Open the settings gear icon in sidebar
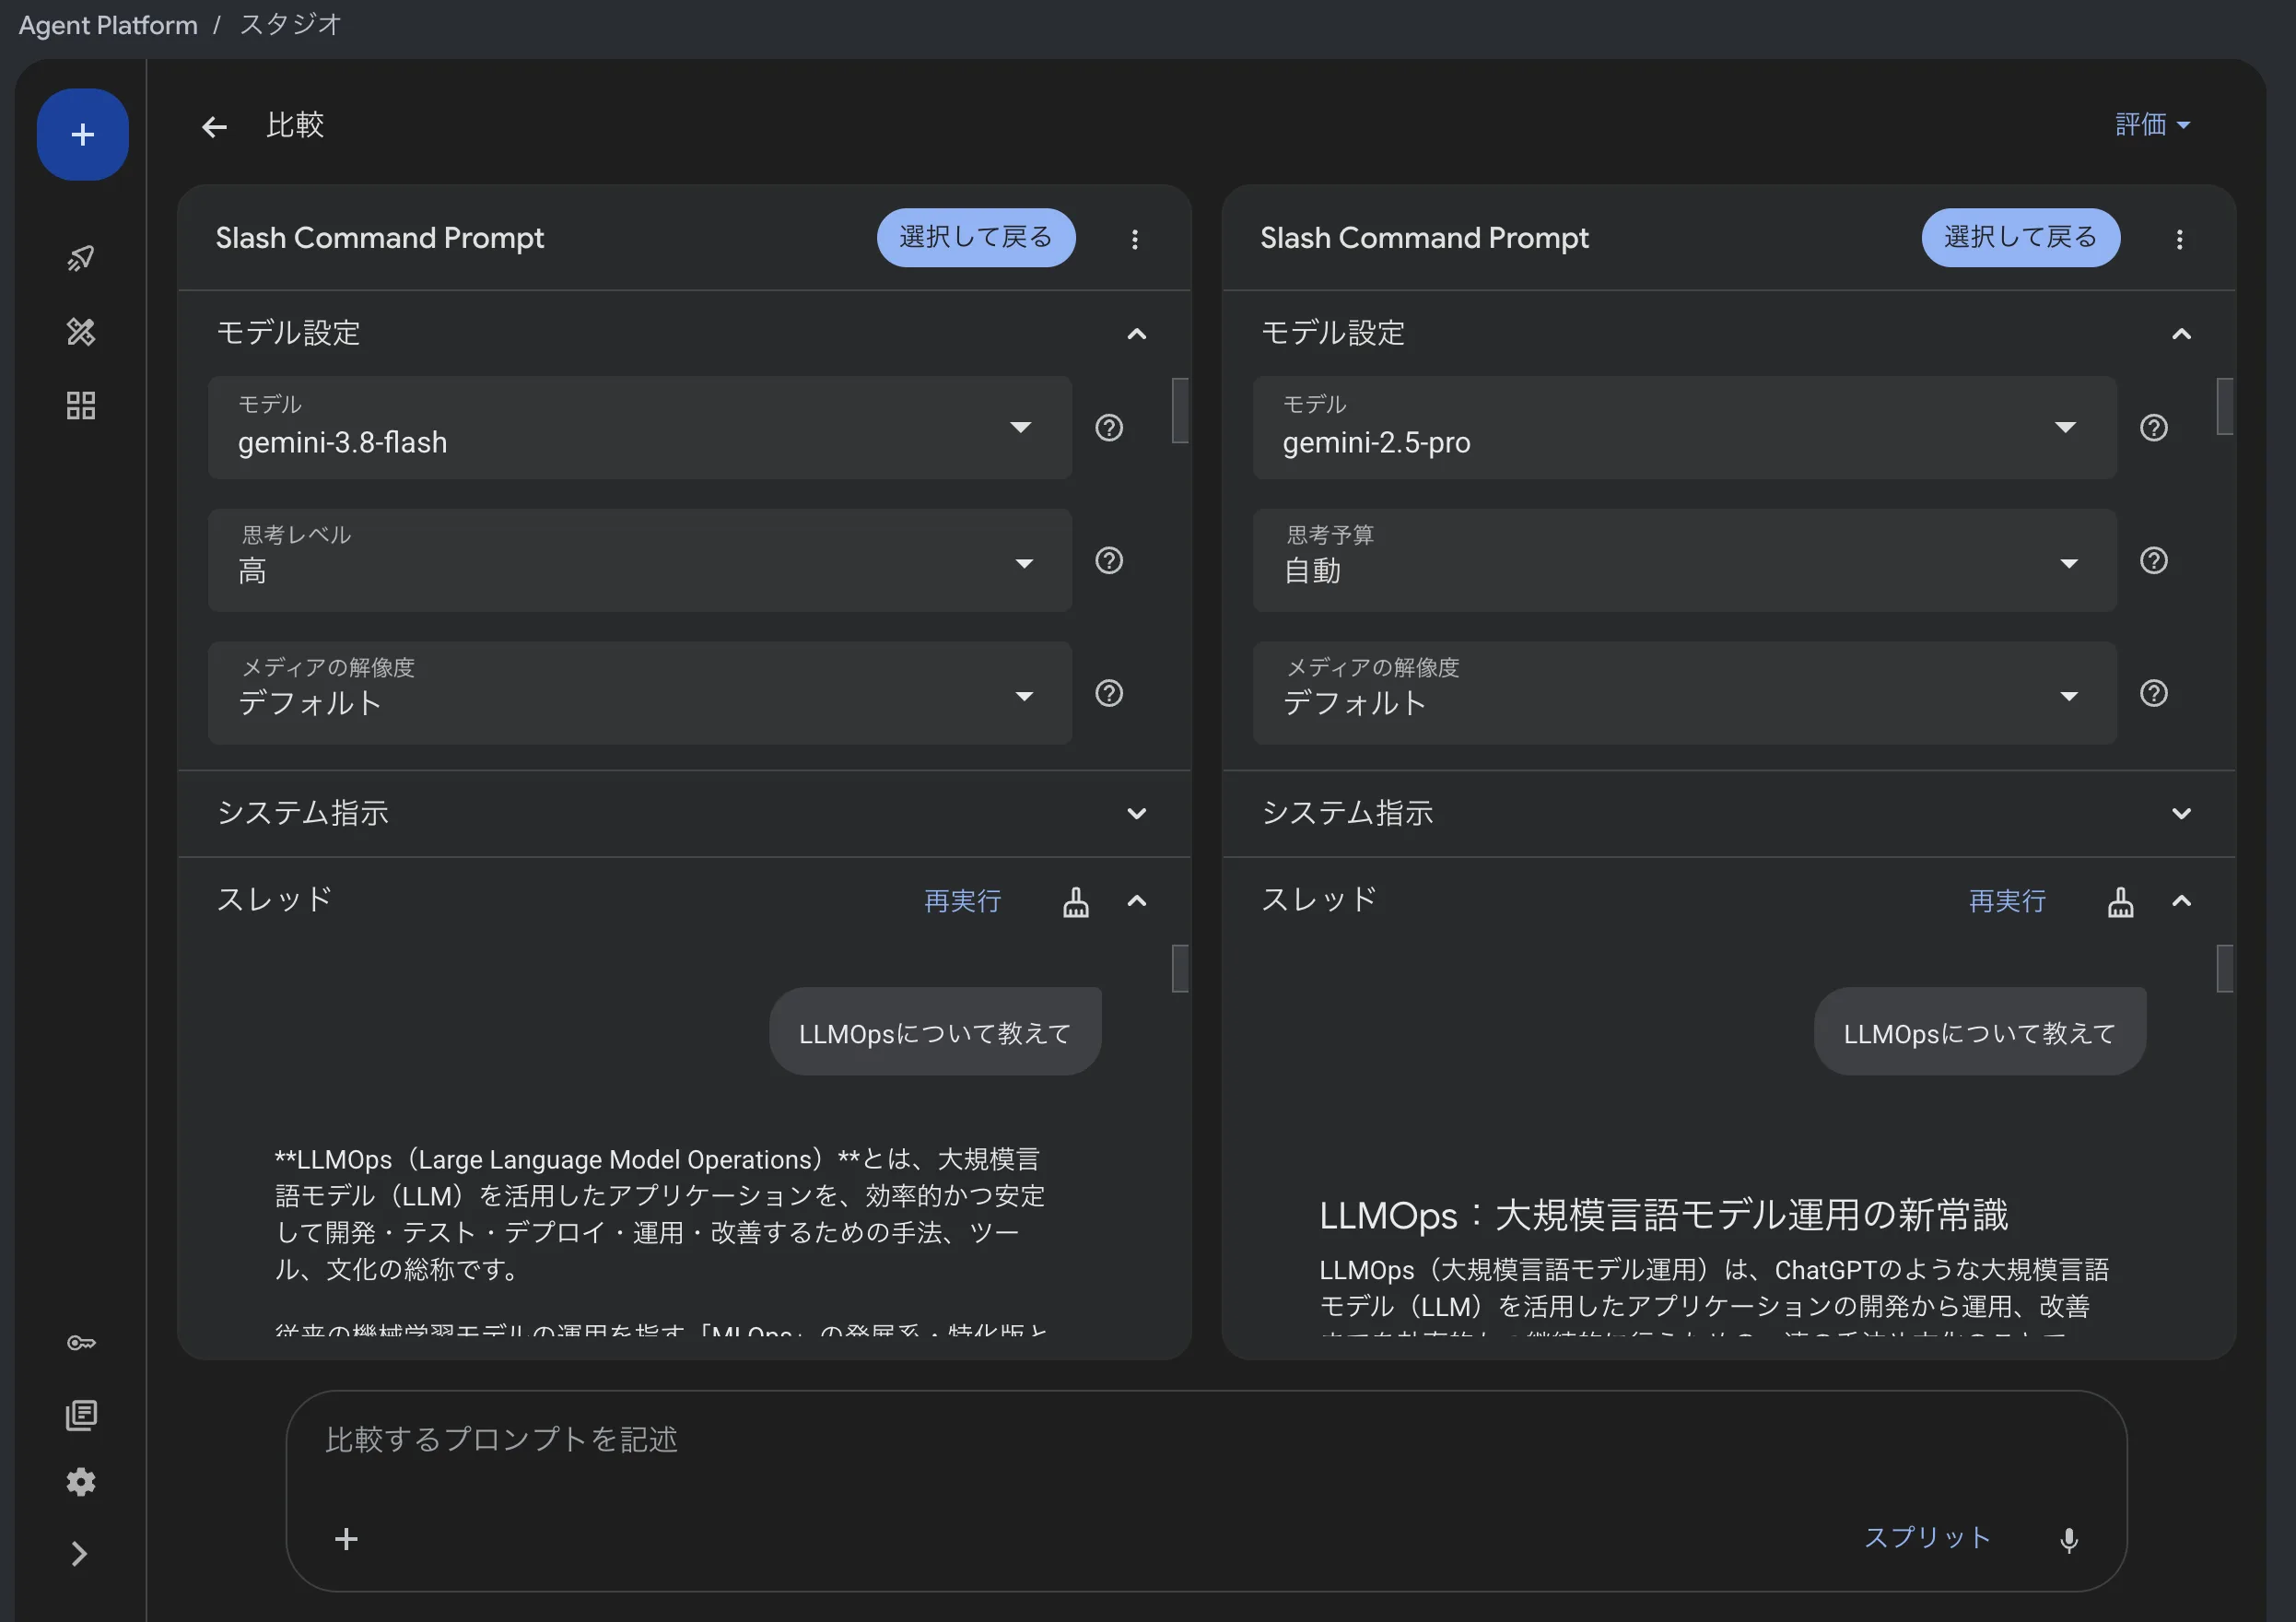The width and height of the screenshot is (2296, 1622). click(x=81, y=1481)
